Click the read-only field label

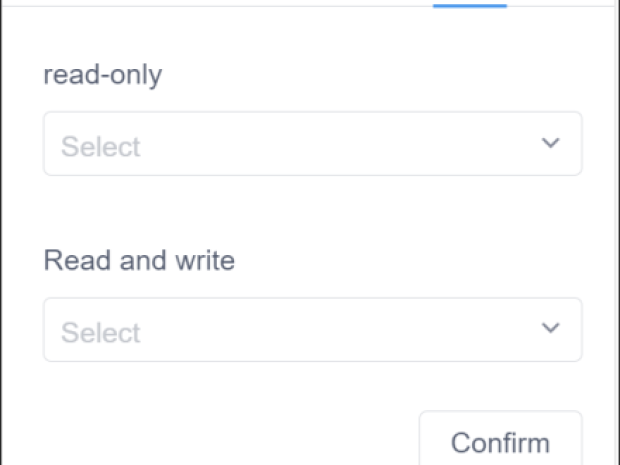point(102,76)
